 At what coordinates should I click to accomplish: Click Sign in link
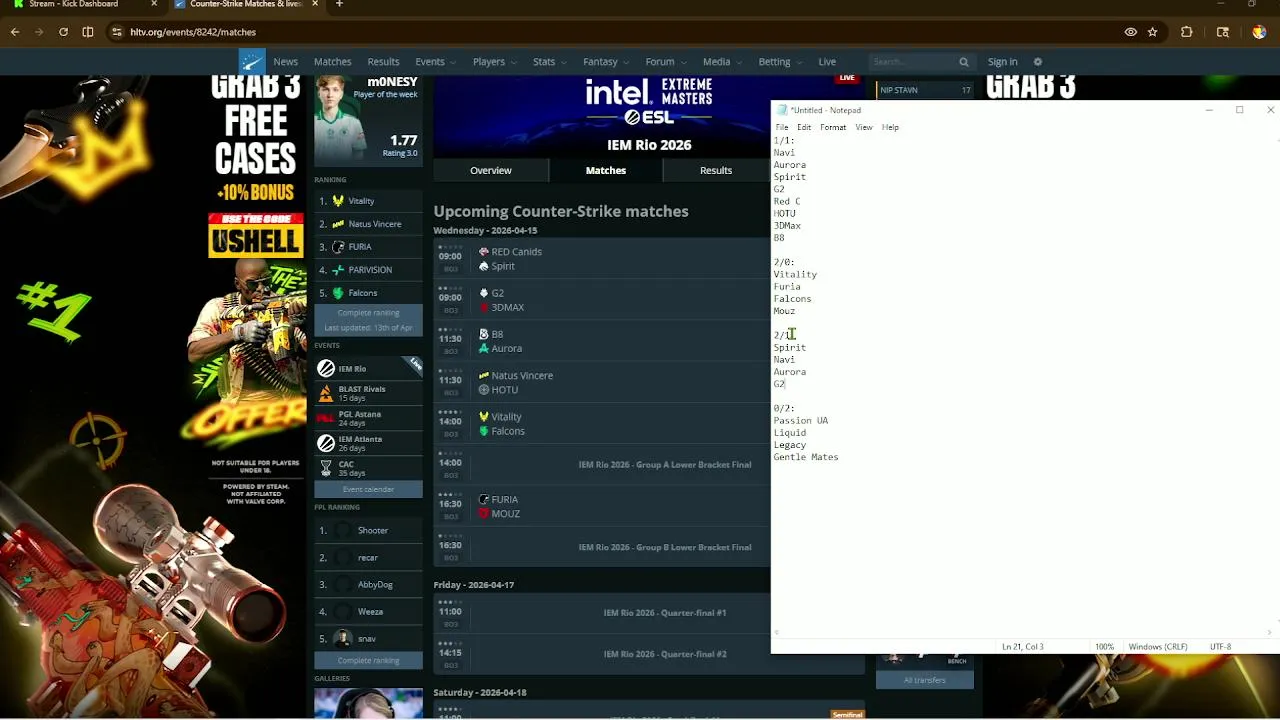(1002, 62)
